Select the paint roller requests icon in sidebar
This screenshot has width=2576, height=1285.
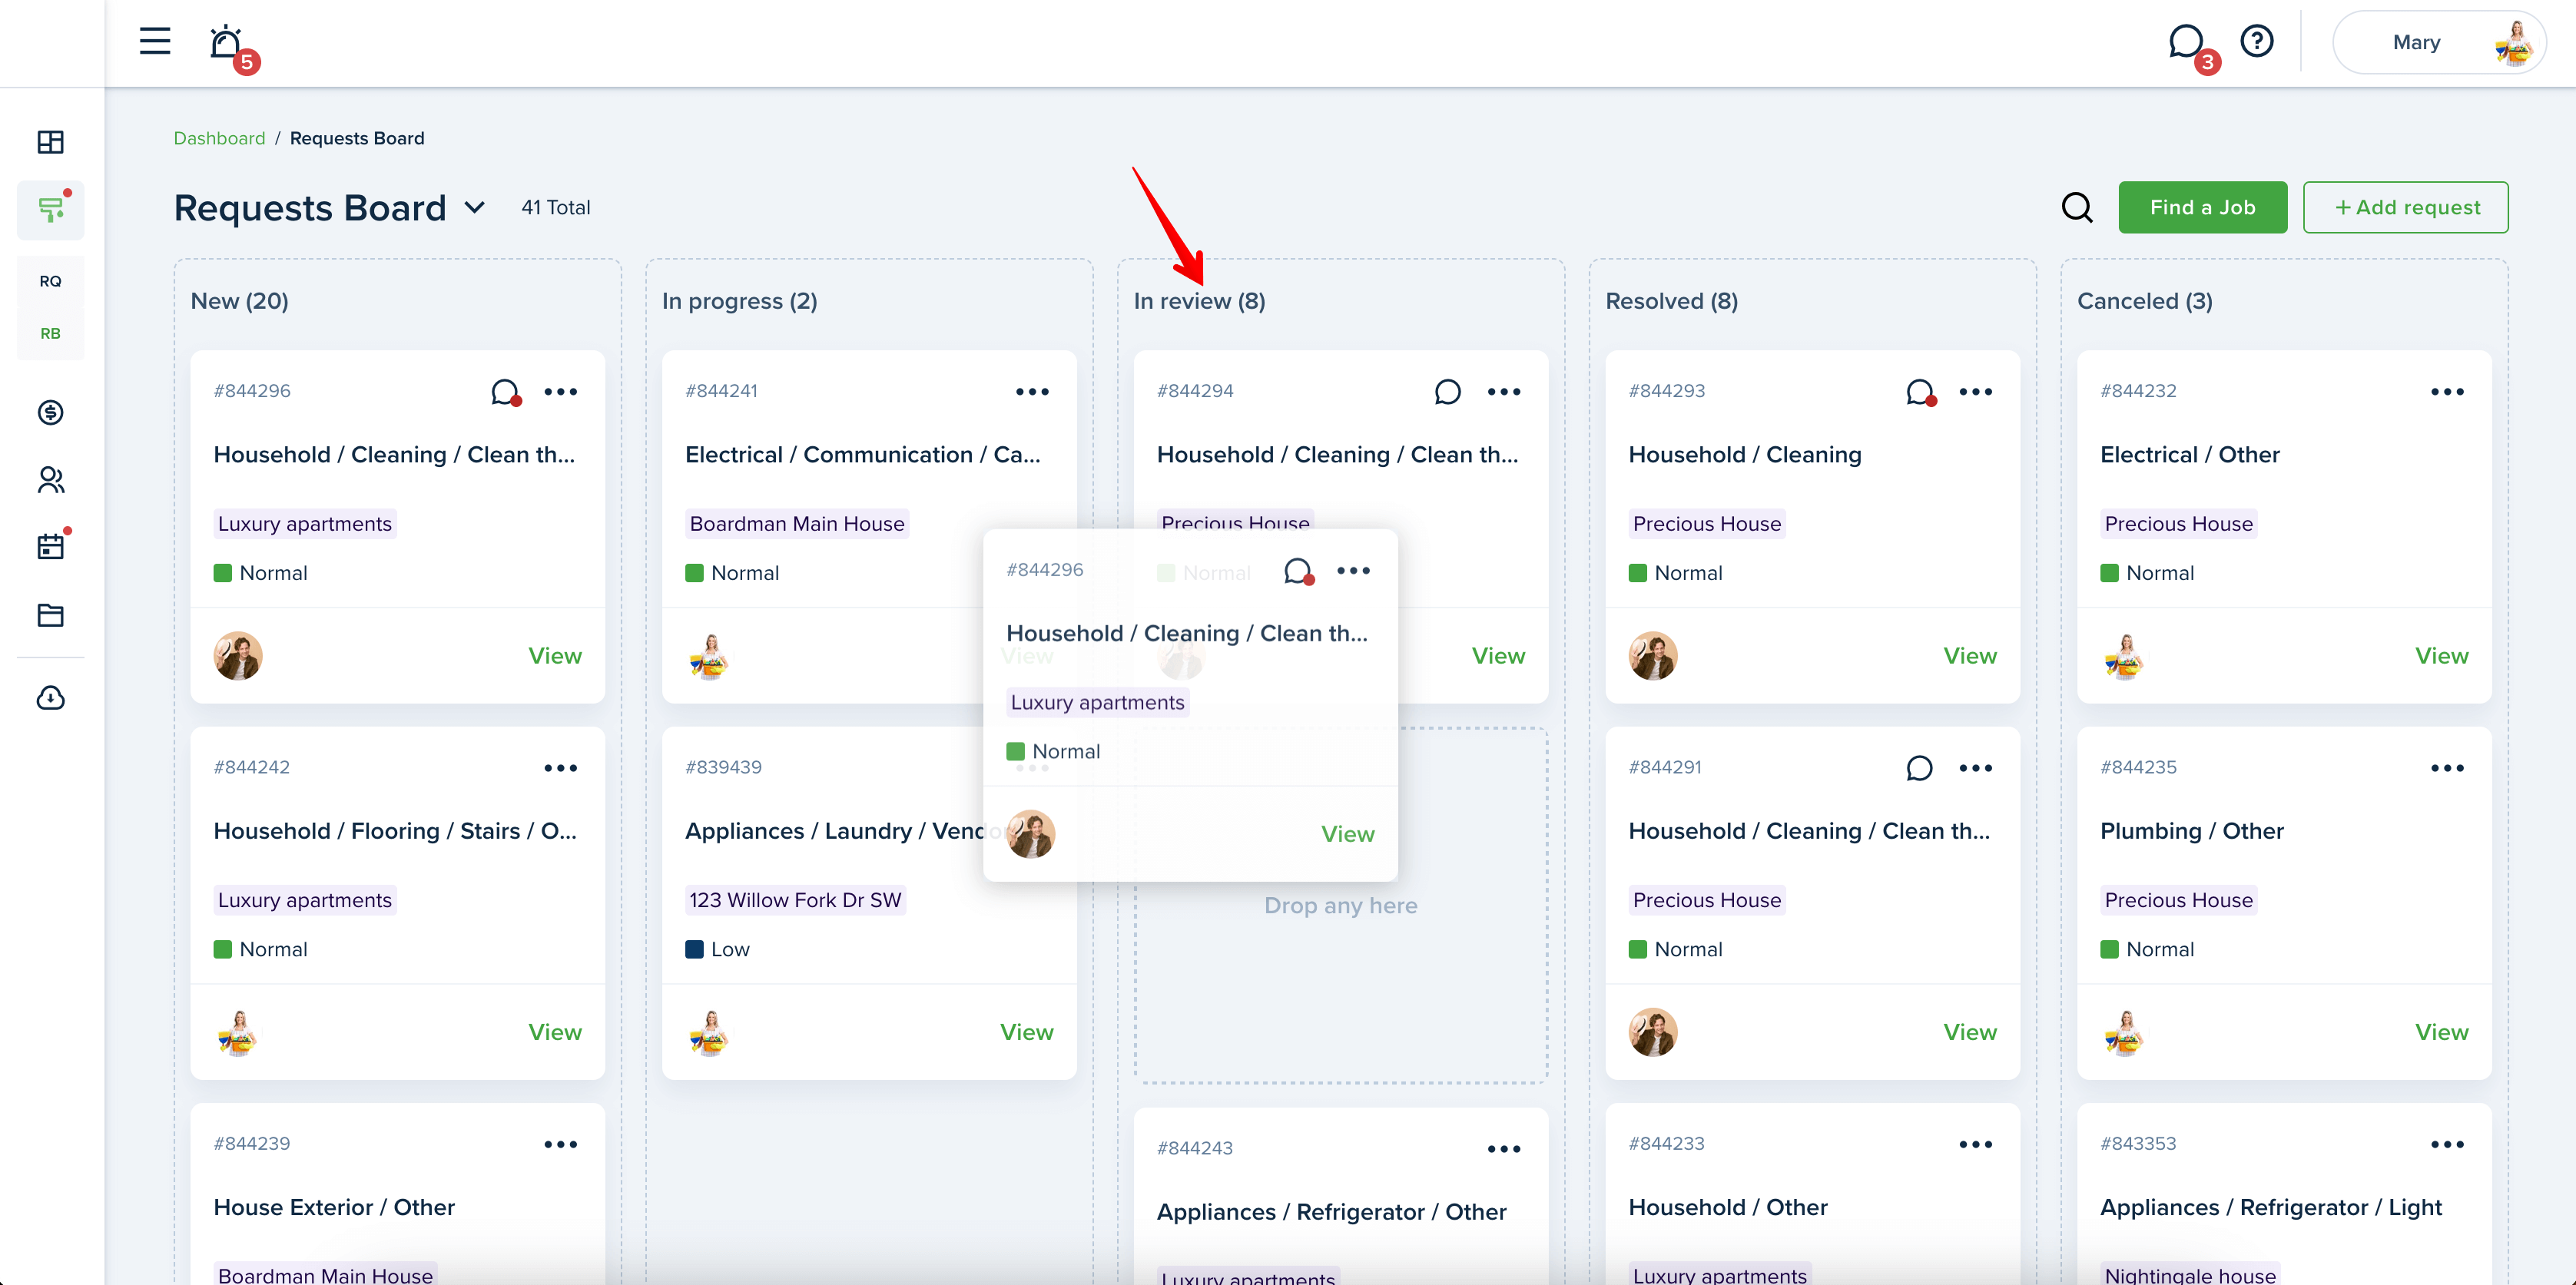[51, 209]
